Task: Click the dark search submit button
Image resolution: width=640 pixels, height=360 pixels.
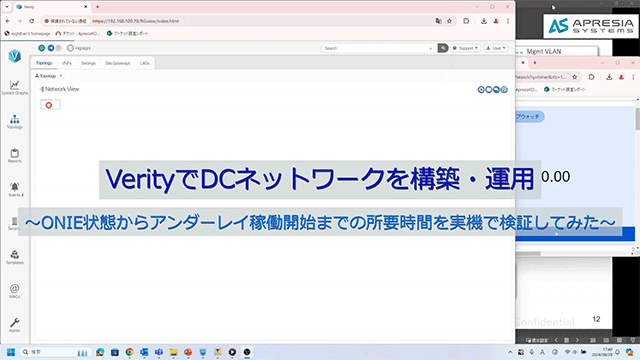Action: [442, 48]
